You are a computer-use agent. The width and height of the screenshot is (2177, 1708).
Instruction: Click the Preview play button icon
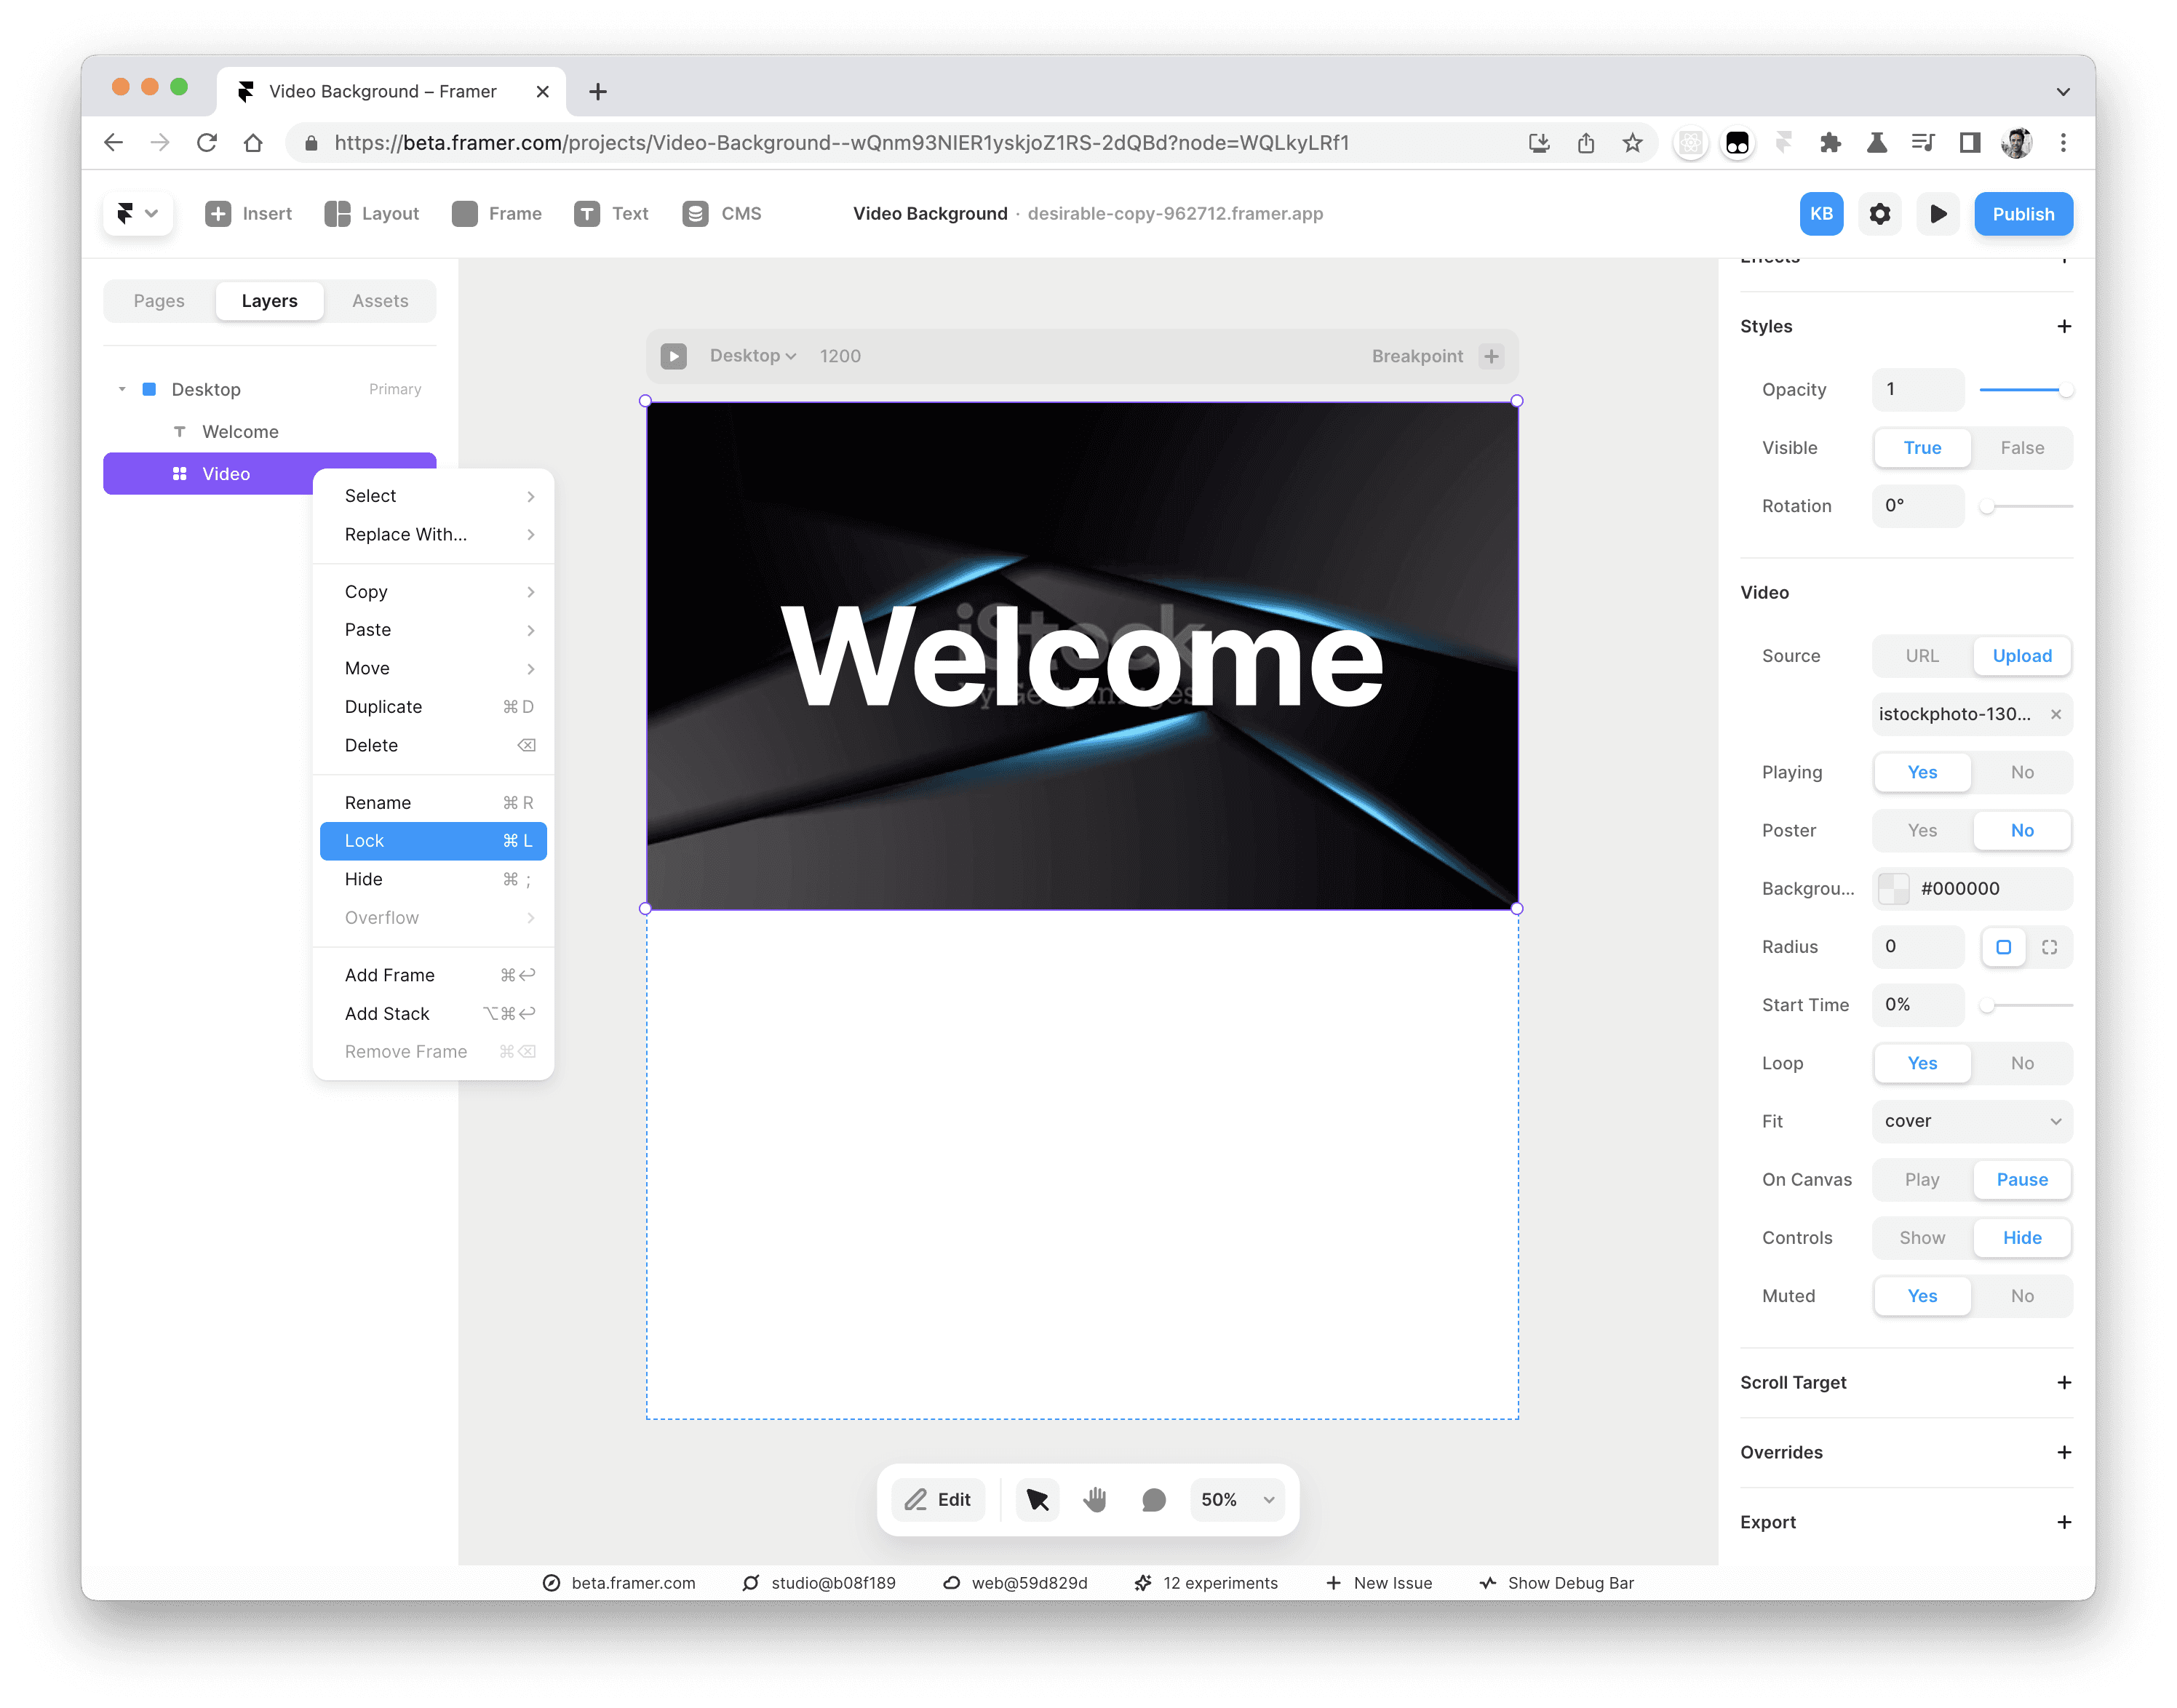pyautogui.click(x=1937, y=214)
